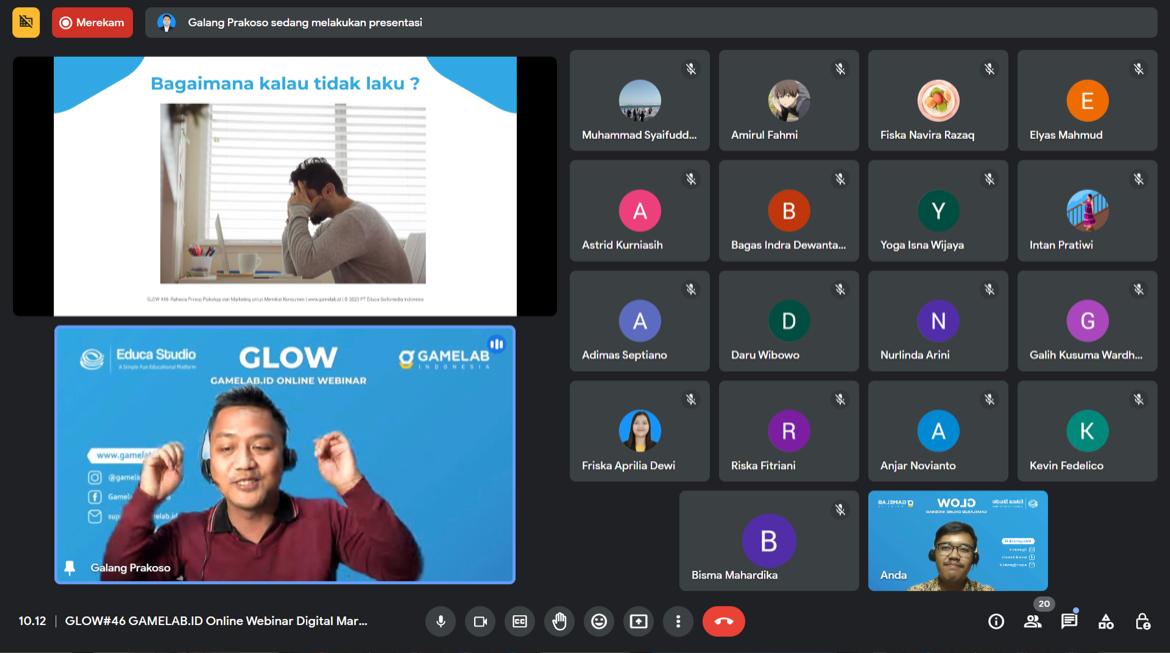Open the chat panel
Screen dimensions: 1170x653
tap(1069, 622)
